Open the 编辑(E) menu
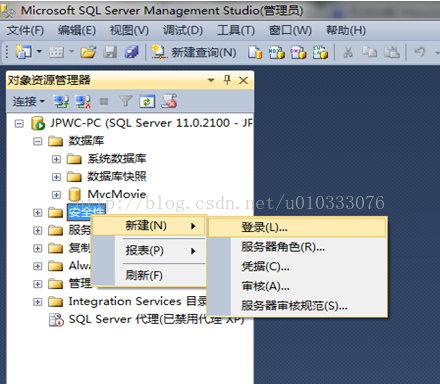This screenshot has width=440, height=384. [x=77, y=30]
